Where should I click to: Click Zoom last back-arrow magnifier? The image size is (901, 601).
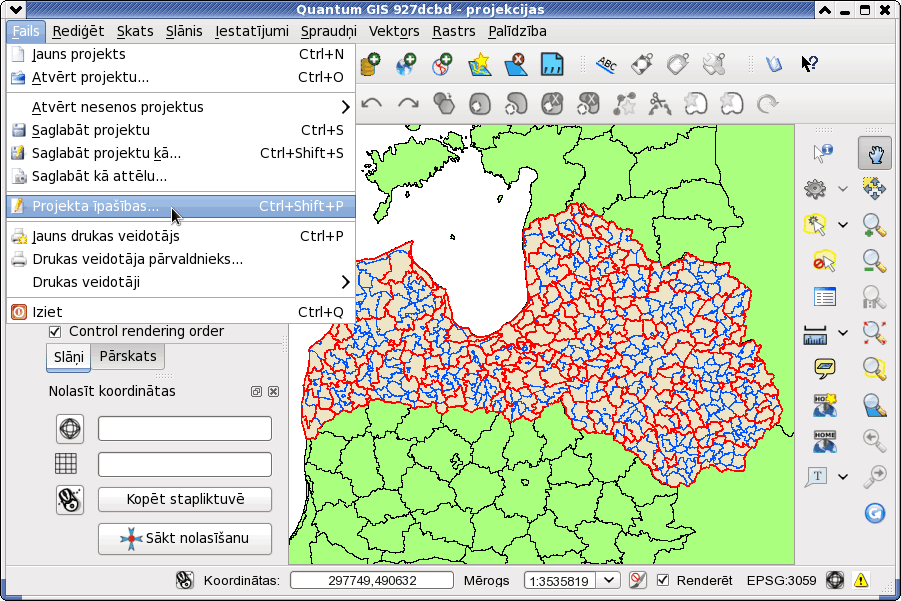pyautogui.click(x=874, y=440)
